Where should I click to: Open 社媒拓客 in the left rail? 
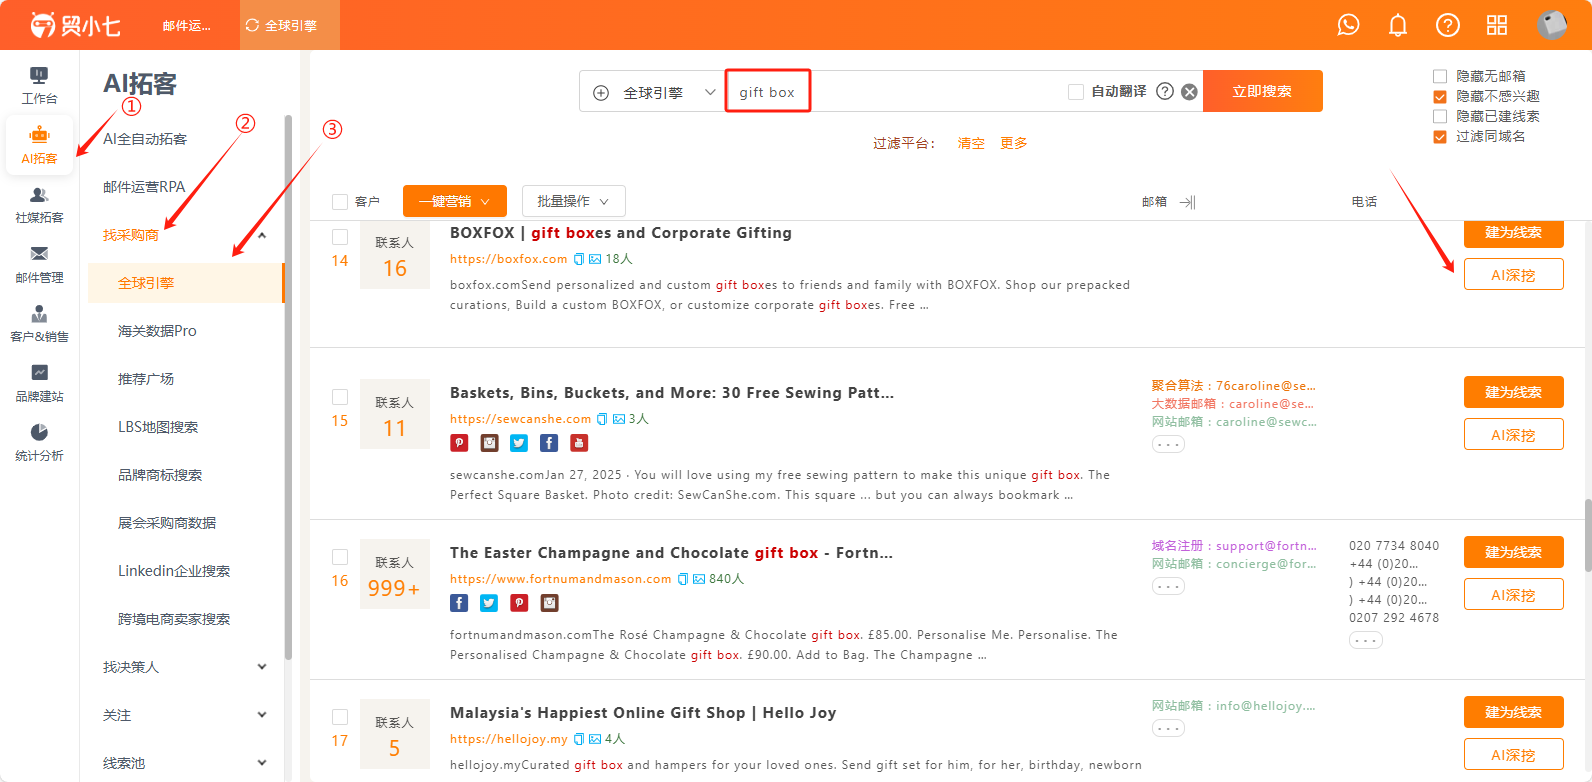point(39,205)
